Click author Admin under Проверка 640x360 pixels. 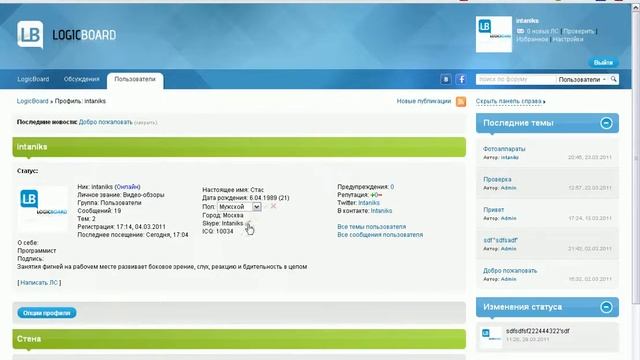click(x=509, y=188)
